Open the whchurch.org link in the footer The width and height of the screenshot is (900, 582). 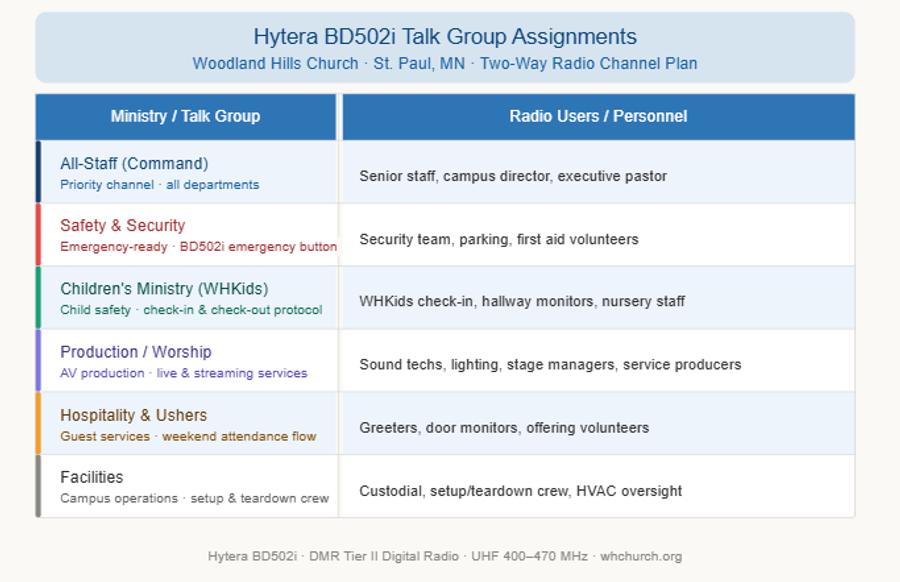pos(640,557)
